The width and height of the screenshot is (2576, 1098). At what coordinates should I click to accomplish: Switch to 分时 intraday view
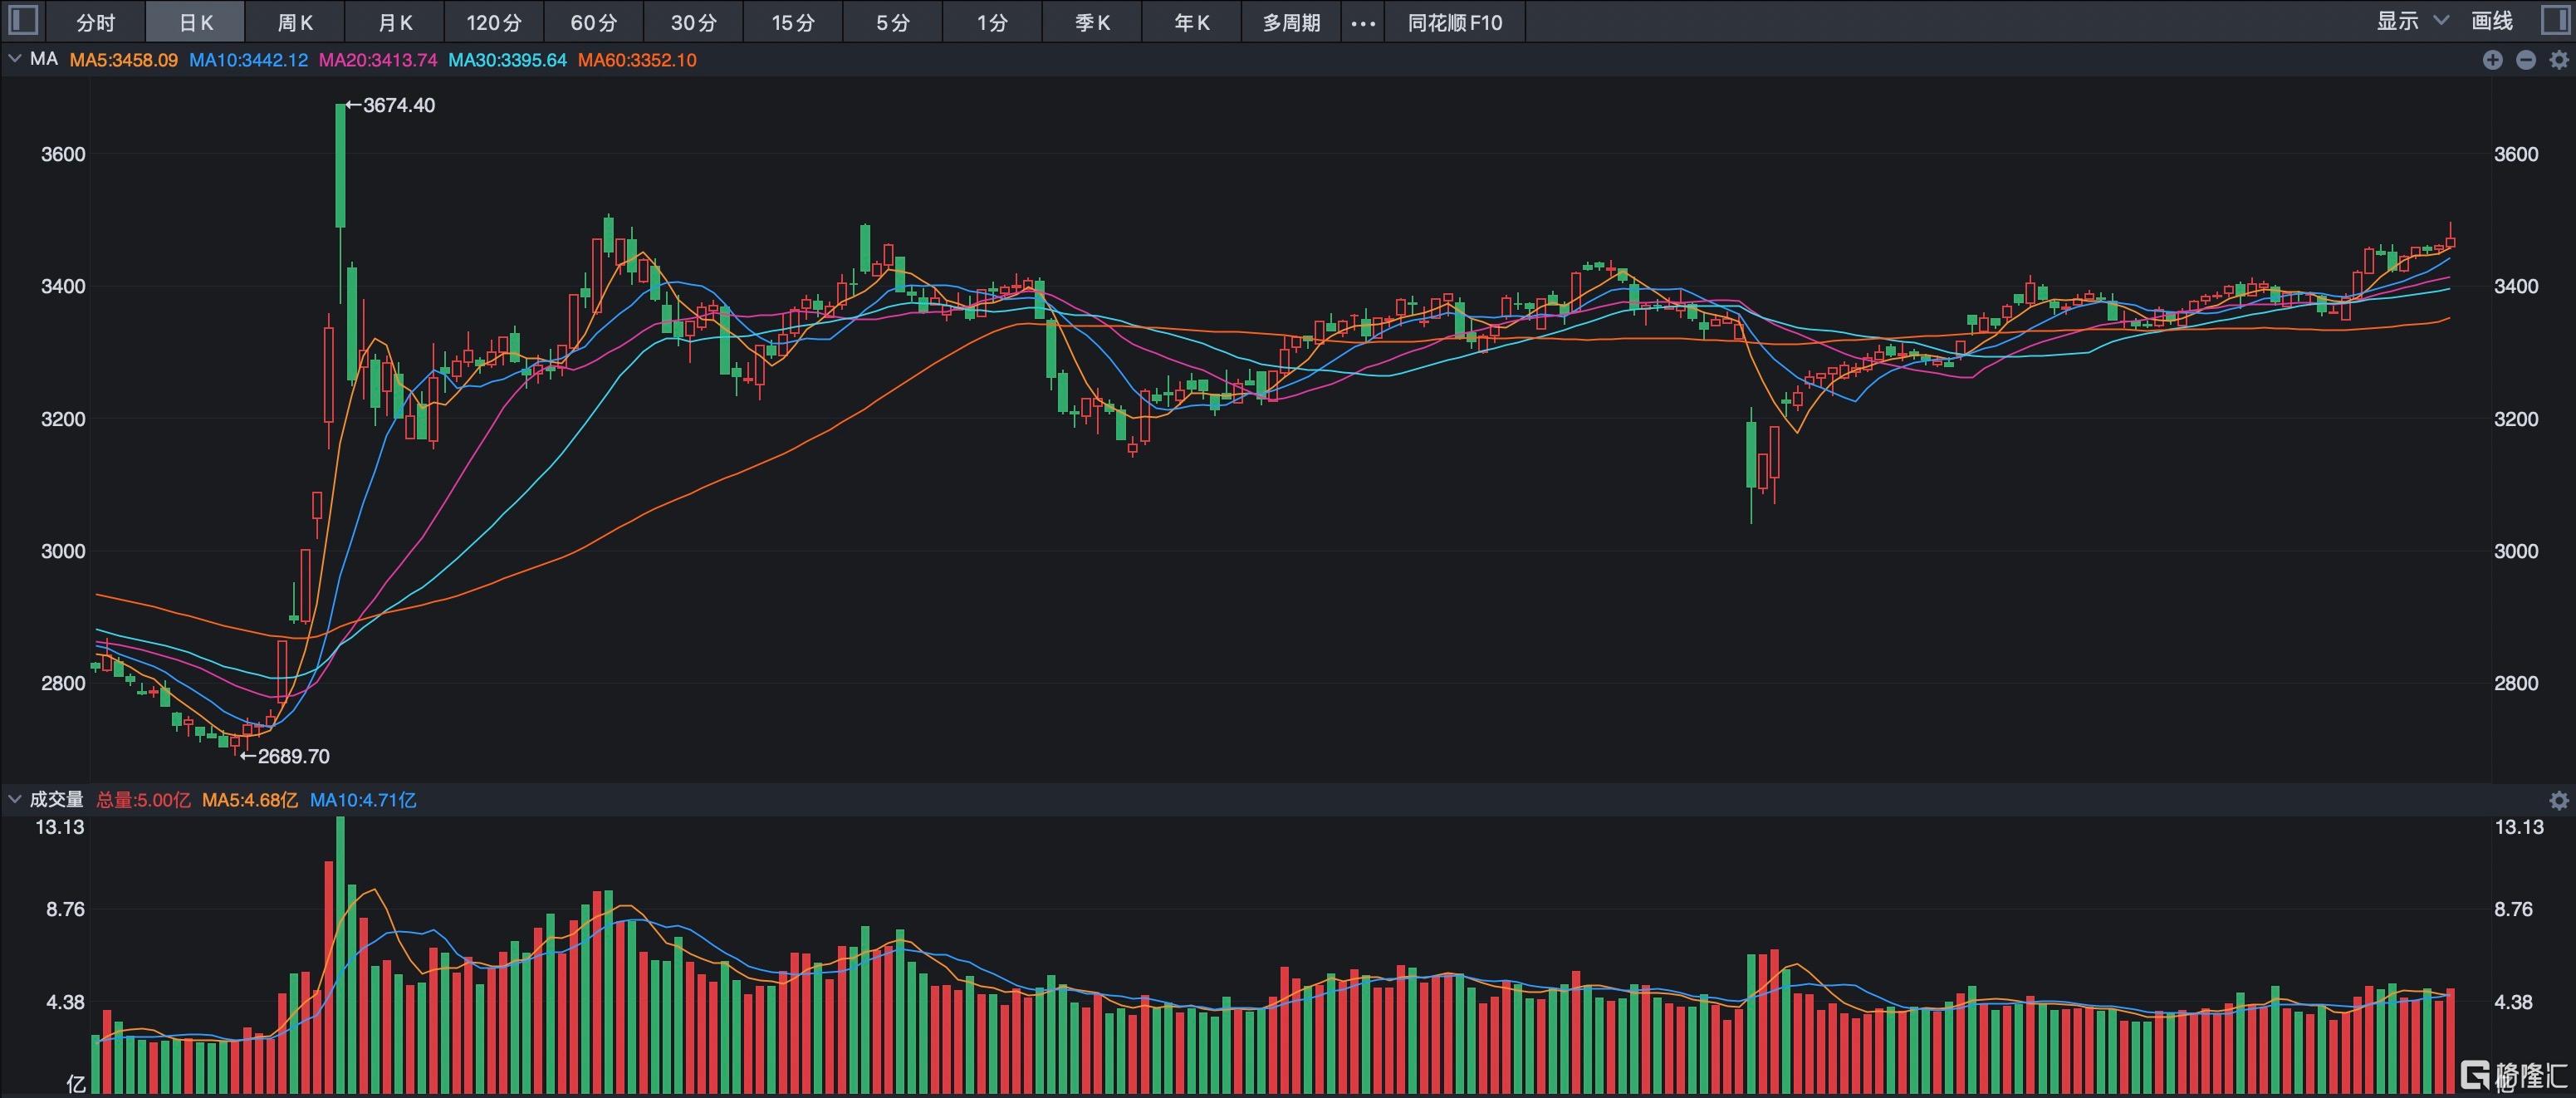pyautogui.click(x=96, y=22)
